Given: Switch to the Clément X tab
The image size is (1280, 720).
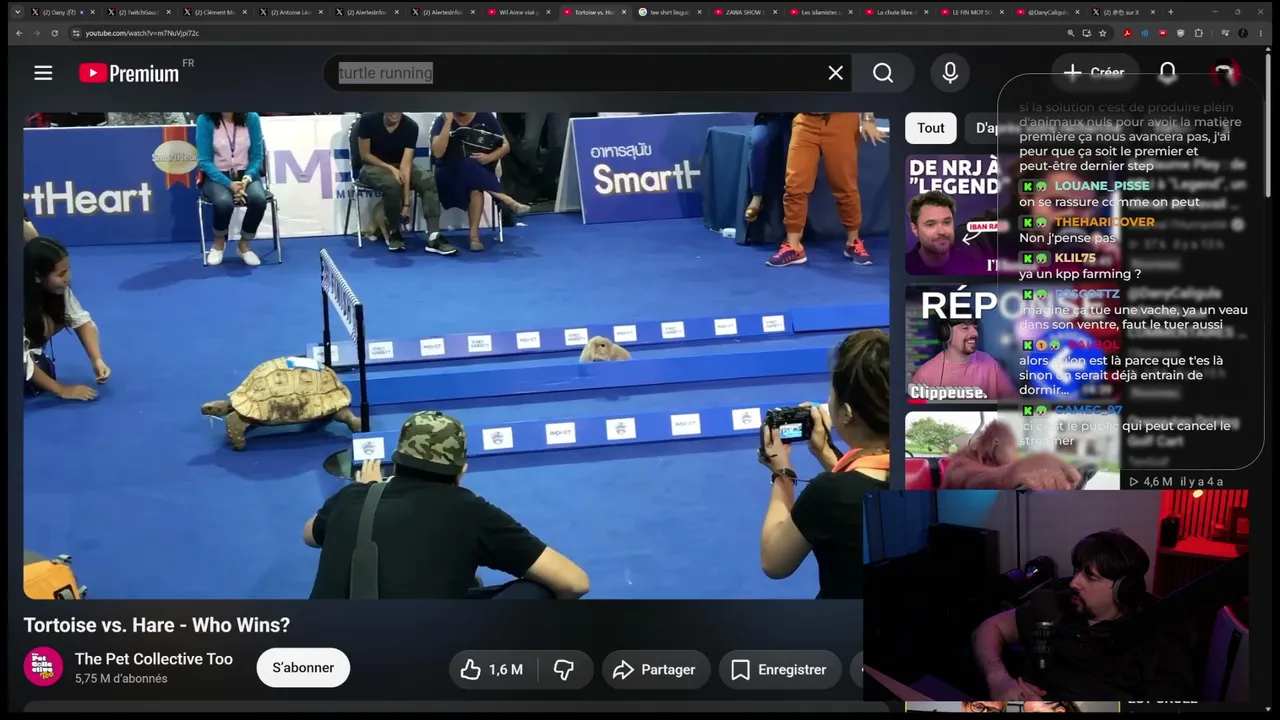Looking at the screenshot, I should point(214,12).
